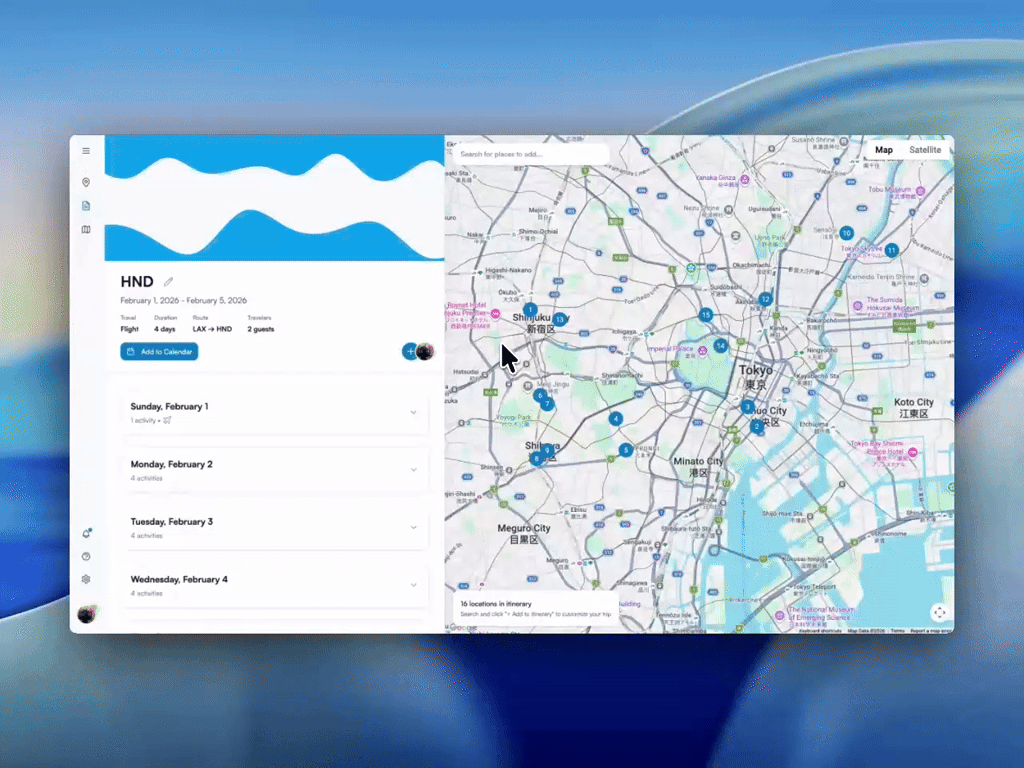Click Tuesday, February 3 heading

tap(172, 522)
